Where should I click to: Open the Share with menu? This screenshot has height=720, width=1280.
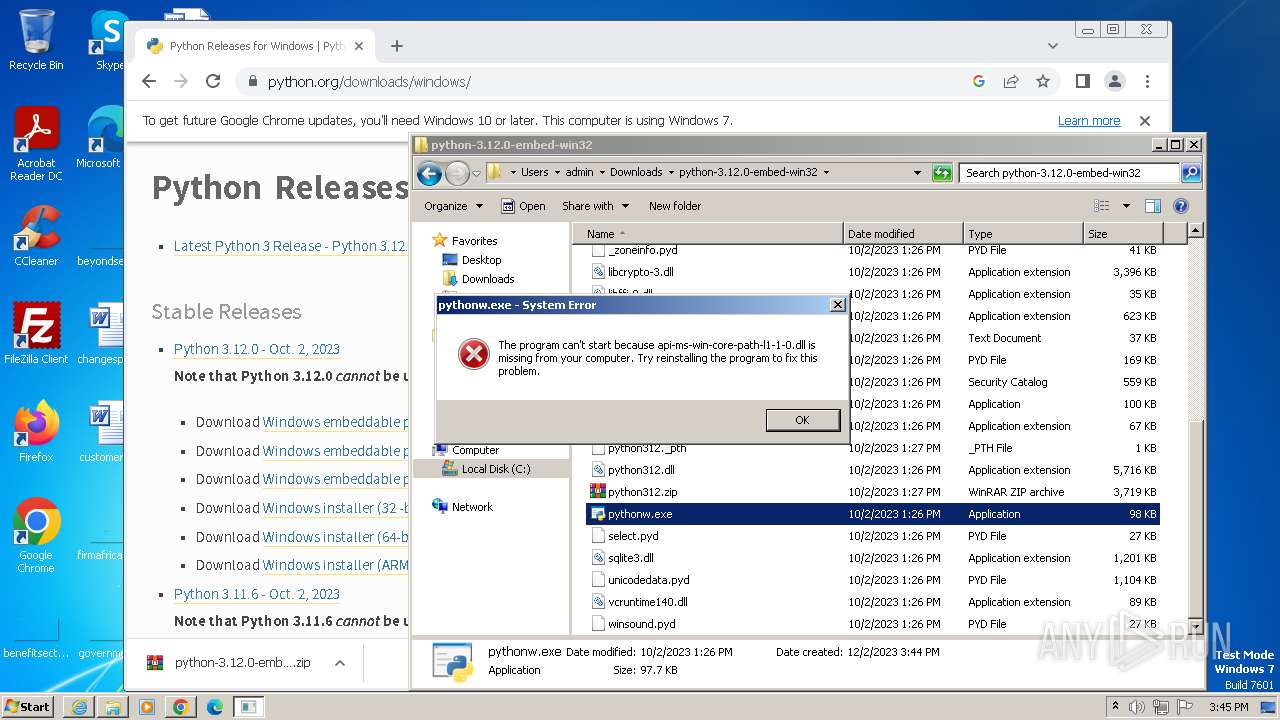point(595,206)
